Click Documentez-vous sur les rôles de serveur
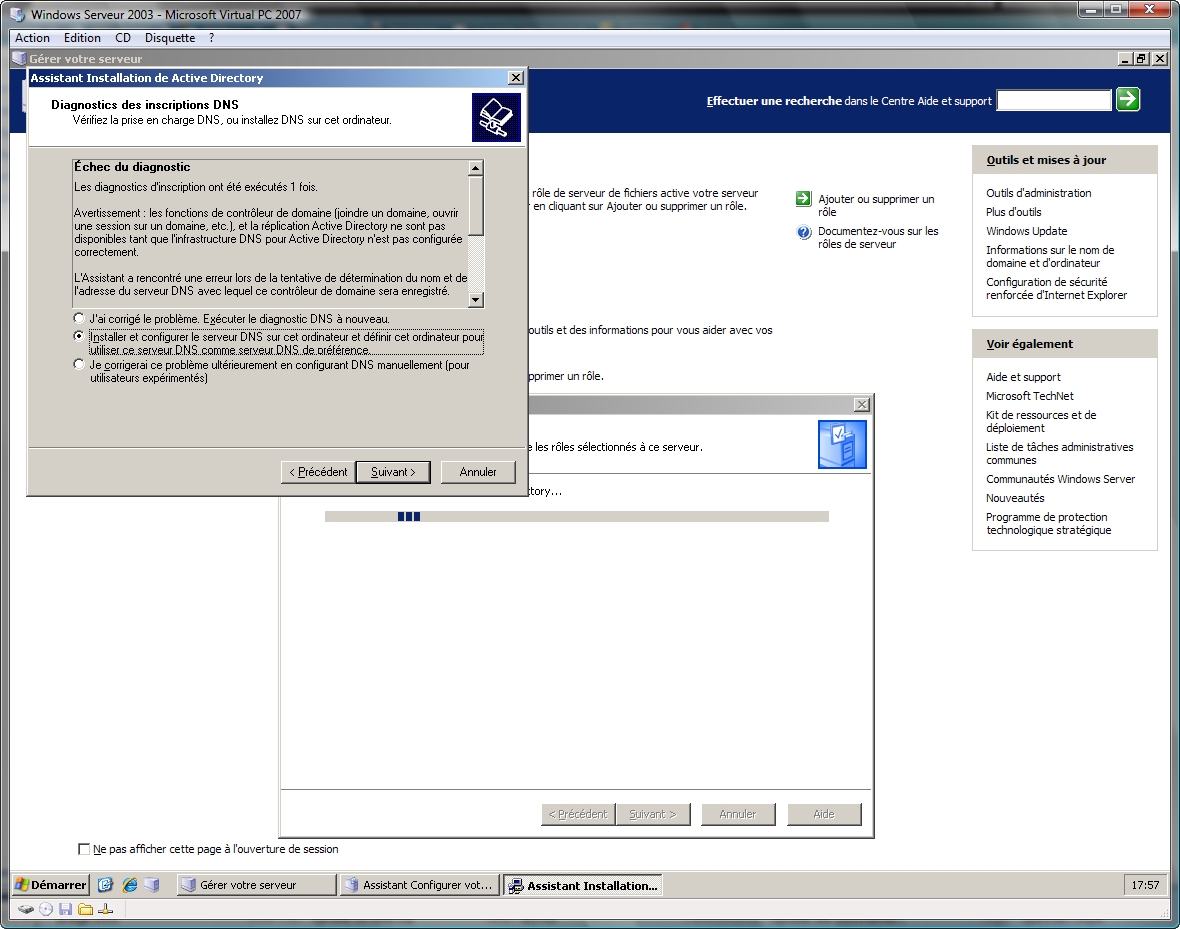 (878, 237)
